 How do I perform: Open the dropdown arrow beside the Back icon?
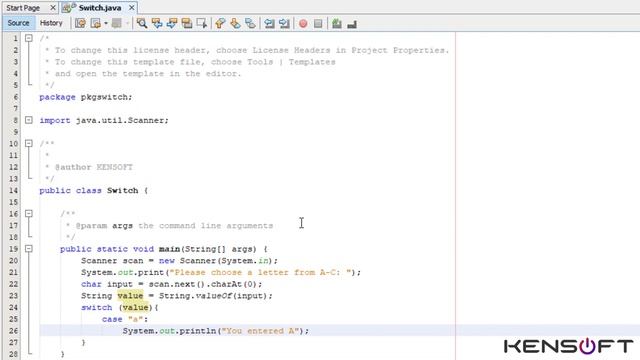[x=106, y=23]
